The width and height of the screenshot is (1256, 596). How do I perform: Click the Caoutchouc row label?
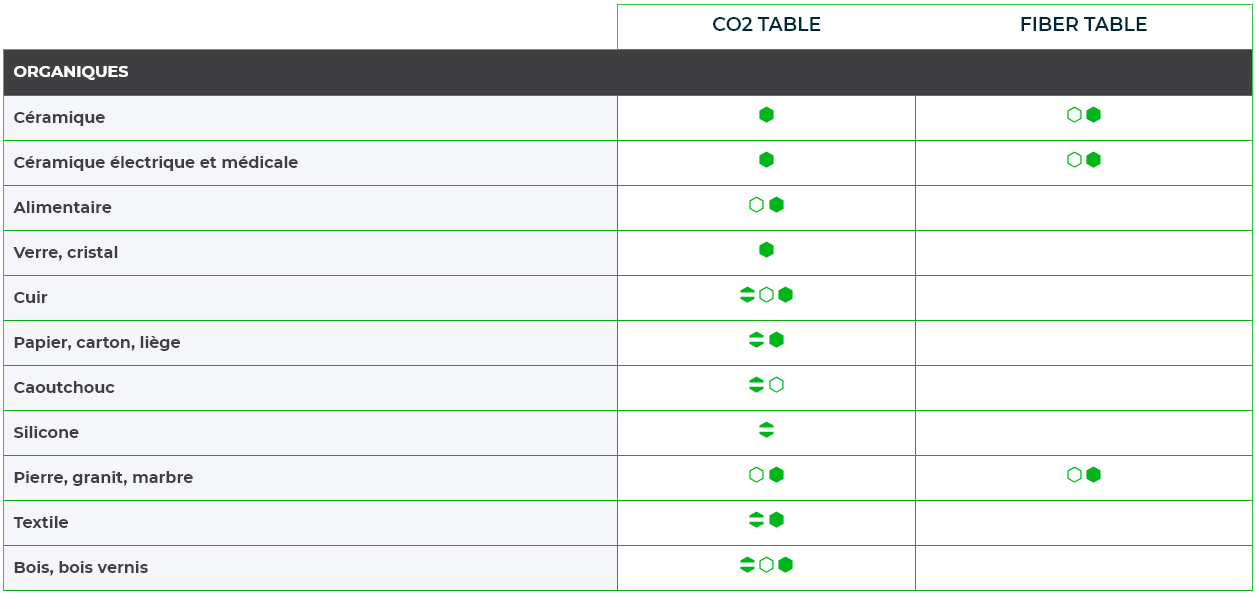64,388
